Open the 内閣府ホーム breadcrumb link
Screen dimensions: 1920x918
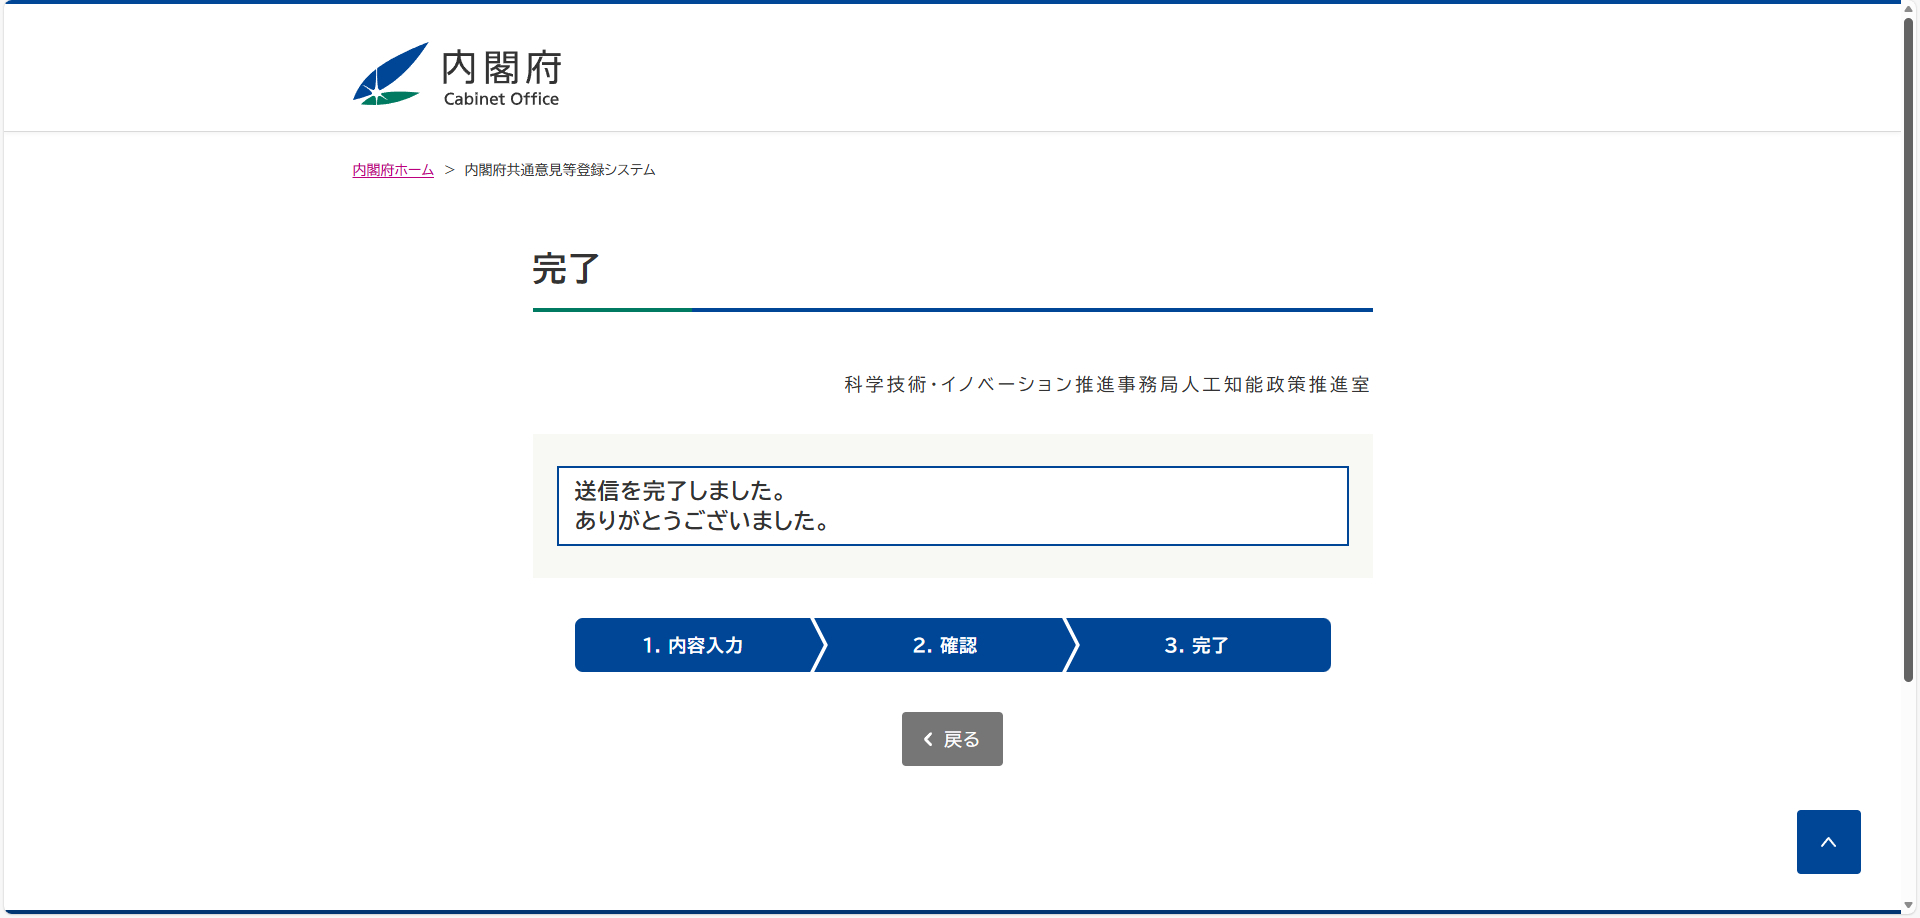click(393, 170)
